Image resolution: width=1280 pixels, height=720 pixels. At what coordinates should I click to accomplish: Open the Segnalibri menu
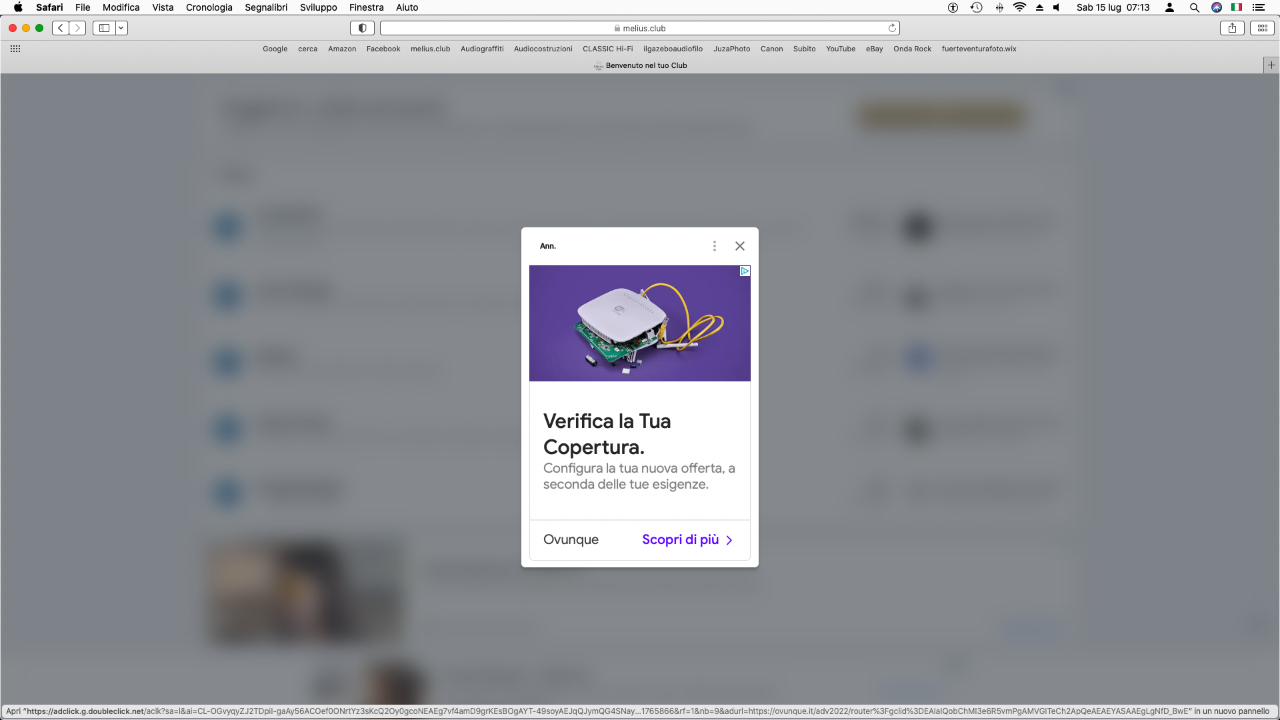tap(266, 7)
